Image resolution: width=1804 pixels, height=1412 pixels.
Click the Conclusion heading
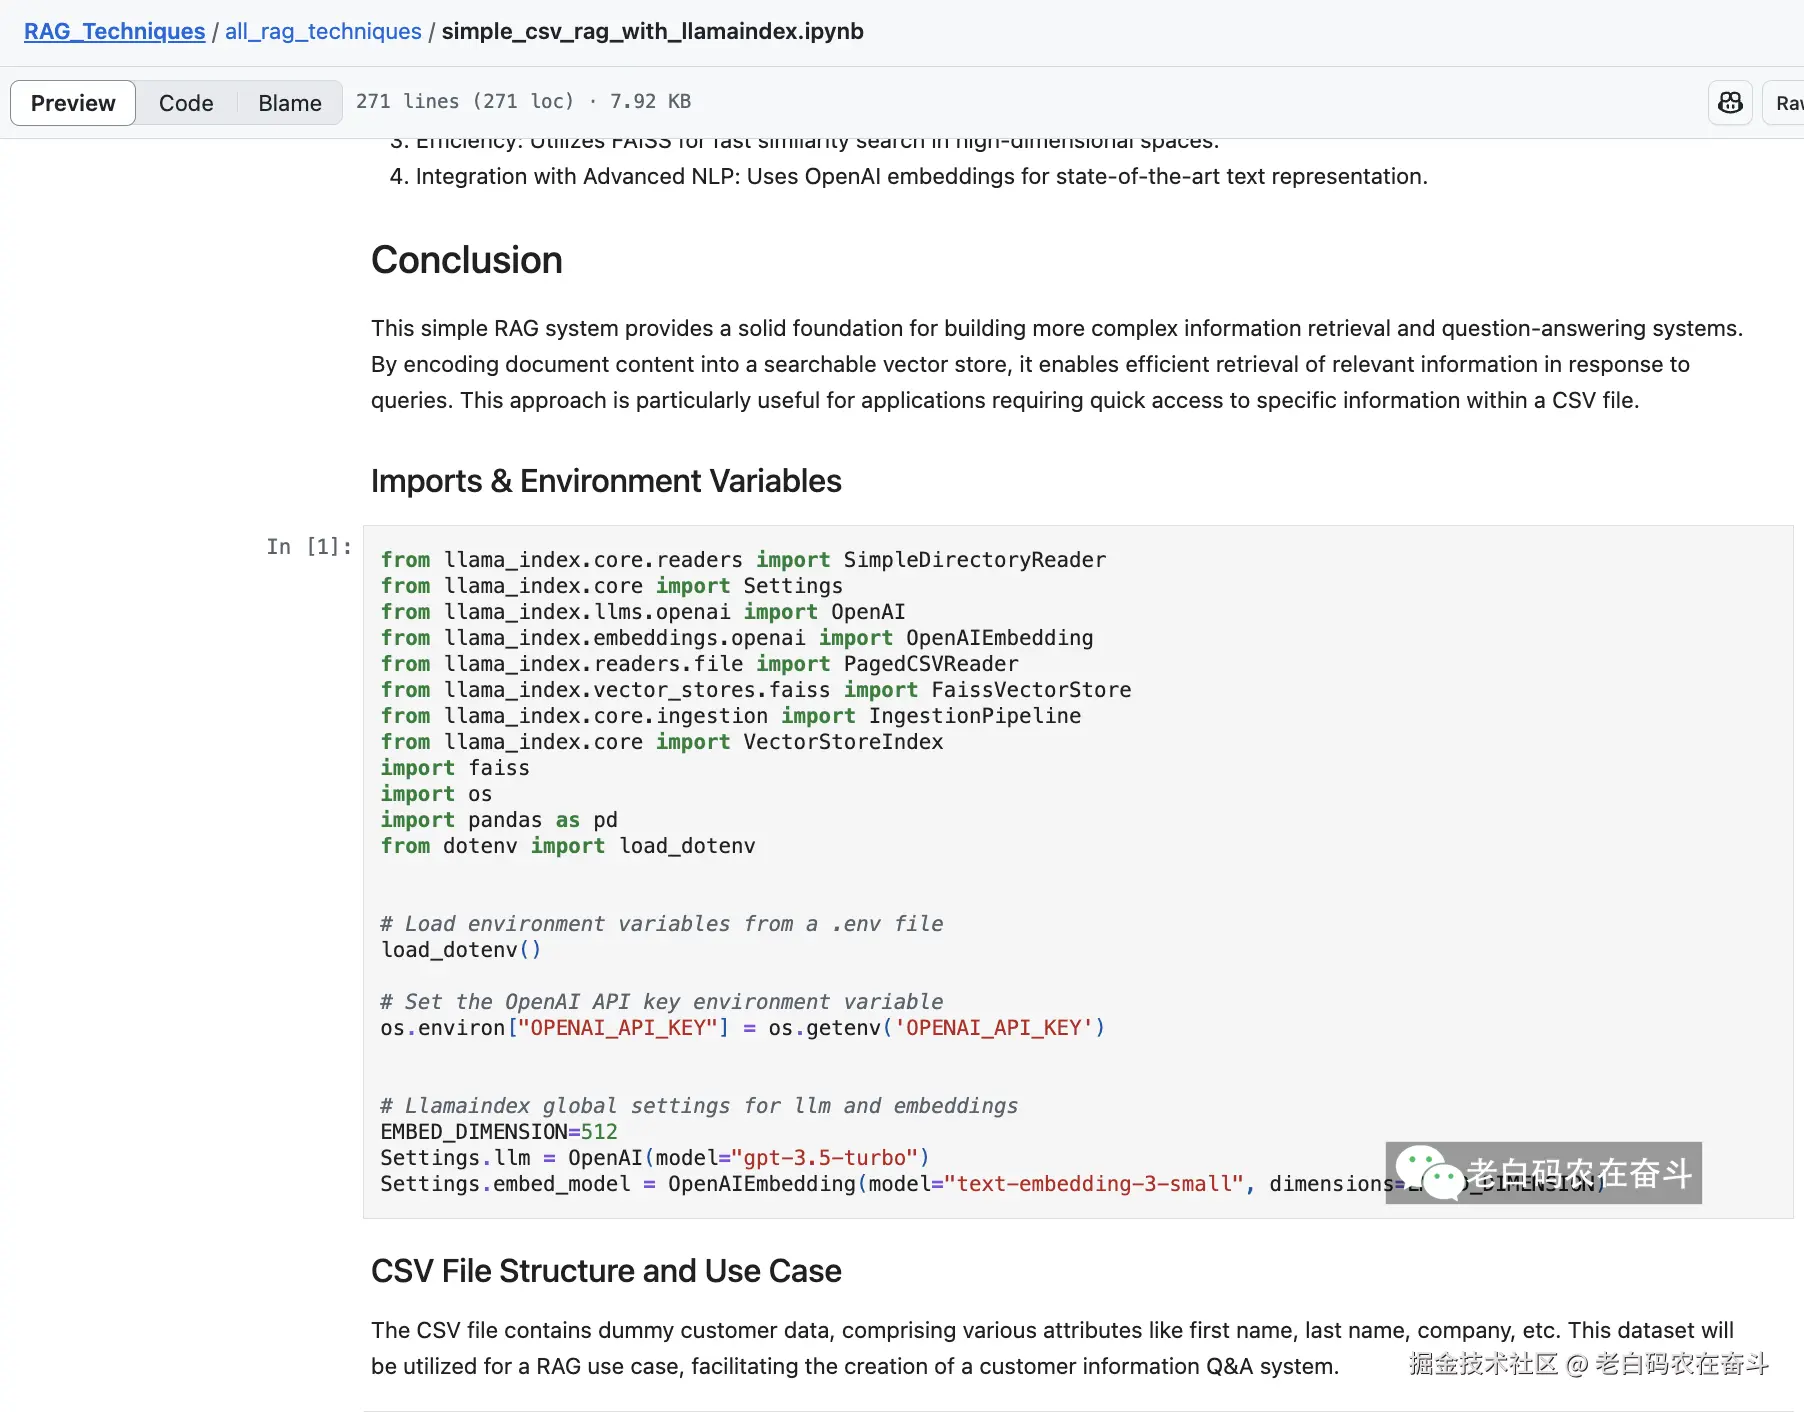click(466, 260)
